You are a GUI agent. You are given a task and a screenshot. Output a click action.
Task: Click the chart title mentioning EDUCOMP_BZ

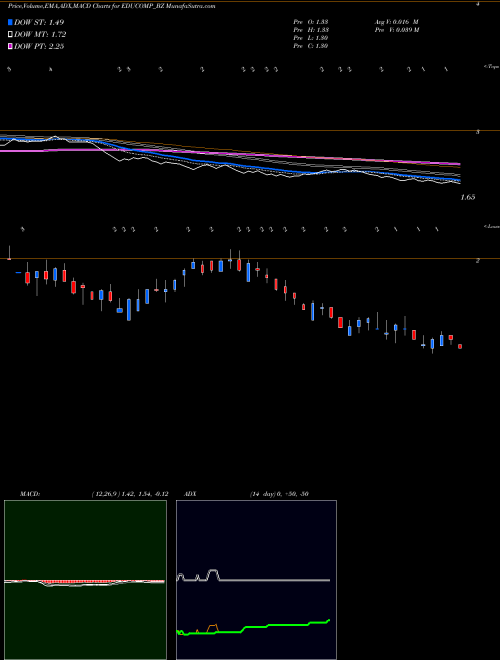coord(112,6)
